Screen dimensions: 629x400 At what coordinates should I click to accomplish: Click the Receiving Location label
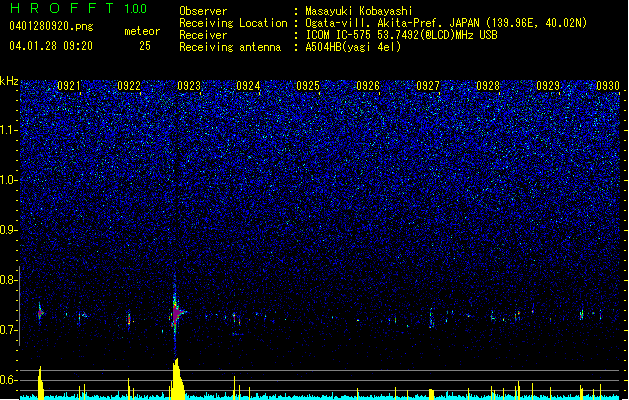[x=233, y=23]
